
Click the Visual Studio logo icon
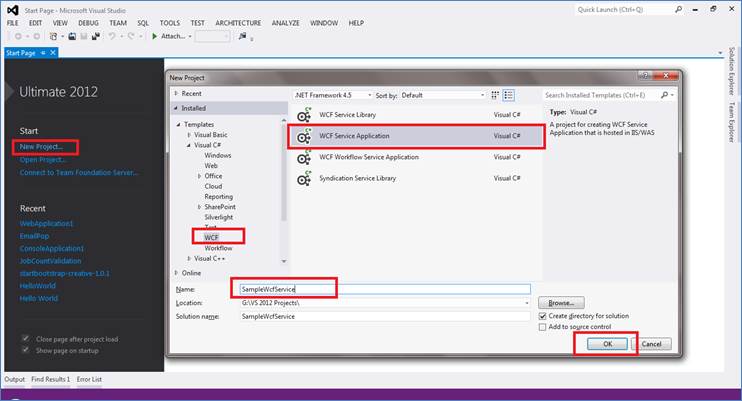click(13, 9)
